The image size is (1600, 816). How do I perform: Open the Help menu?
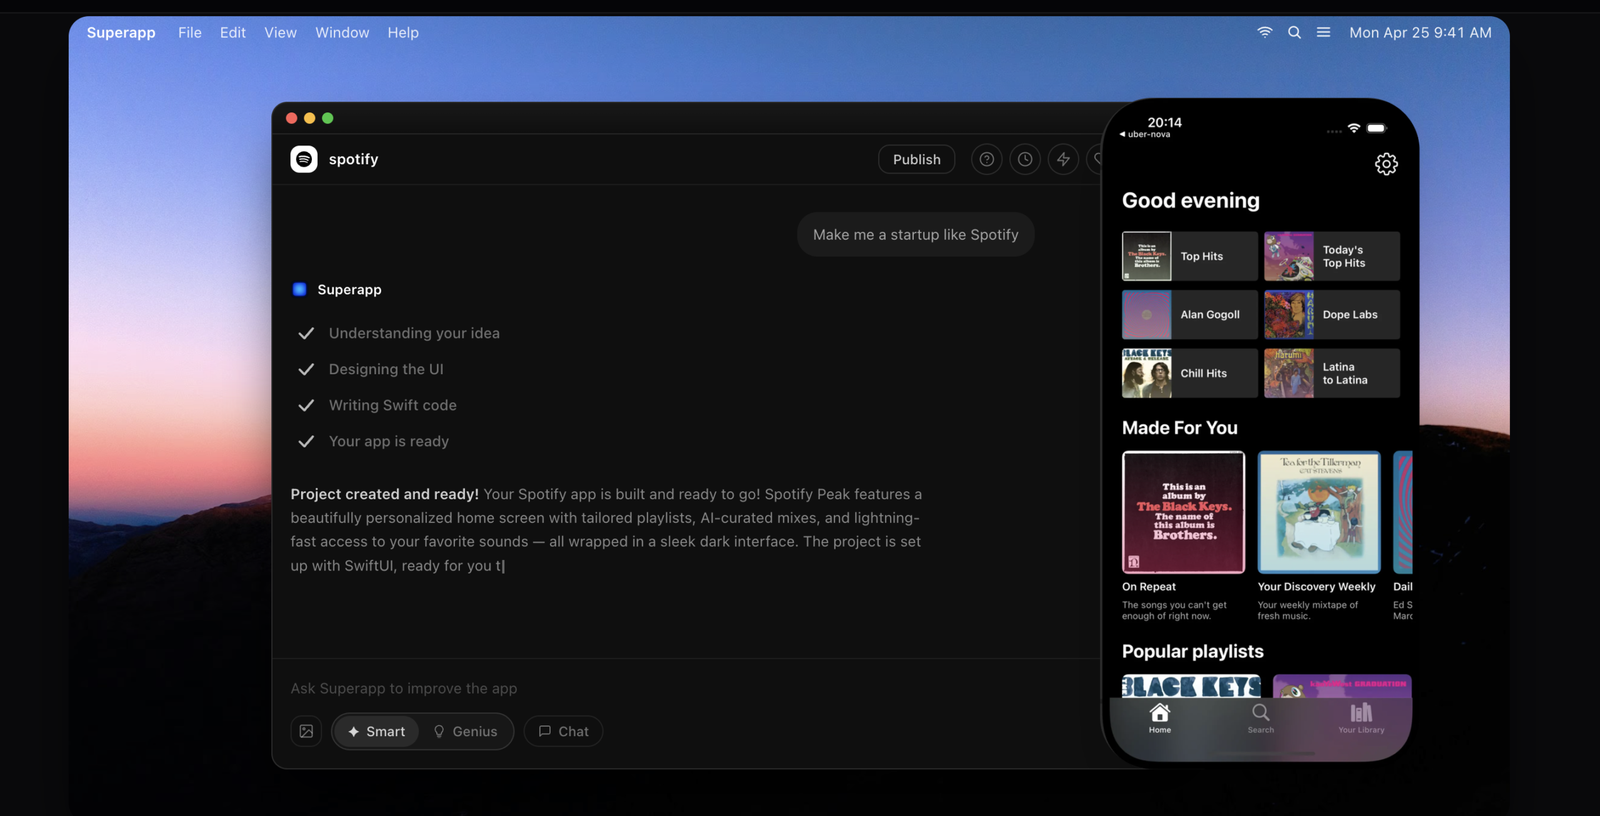coord(403,32)
